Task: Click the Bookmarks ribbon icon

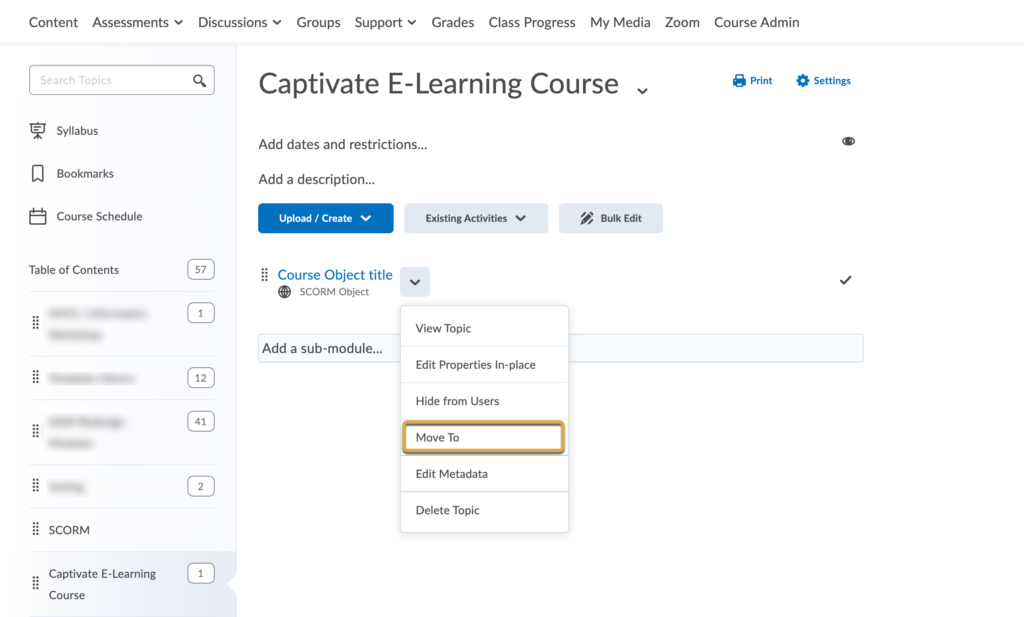Action: tap(38, 174)
